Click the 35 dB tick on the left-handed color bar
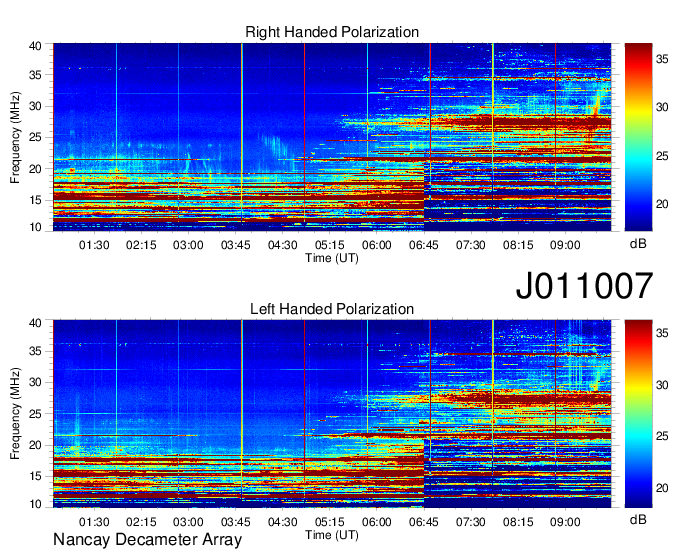The image size is (680, 552). pyautogui.click(x=662, y=333)
